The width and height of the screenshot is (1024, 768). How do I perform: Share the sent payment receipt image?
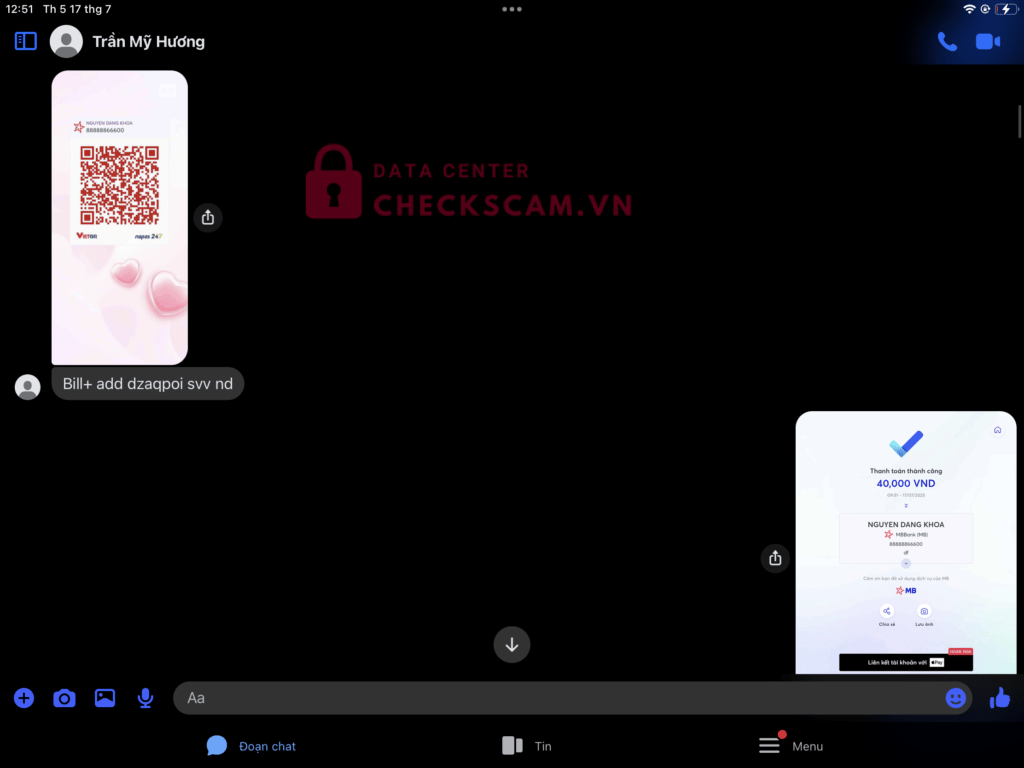click(775, 558)
